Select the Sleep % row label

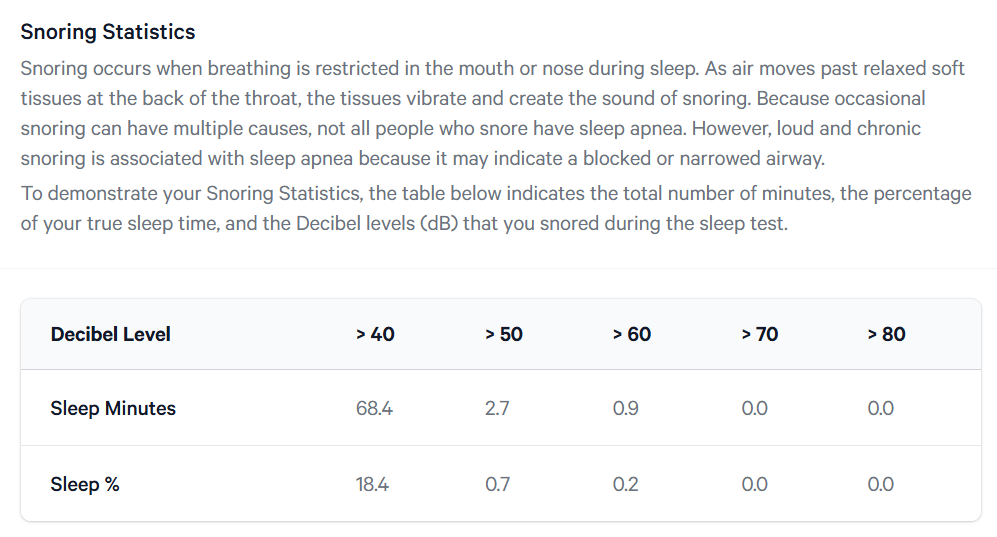(x=85, y=484)
